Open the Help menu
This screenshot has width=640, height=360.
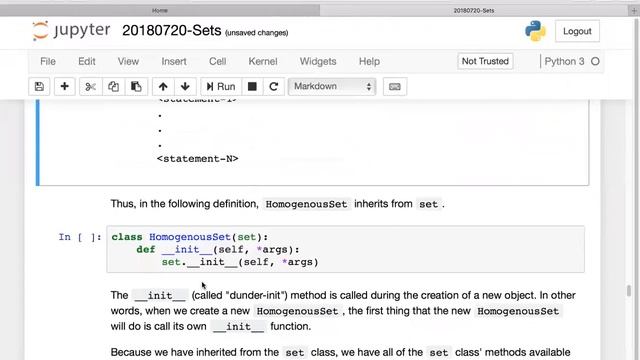click(369, 61)
